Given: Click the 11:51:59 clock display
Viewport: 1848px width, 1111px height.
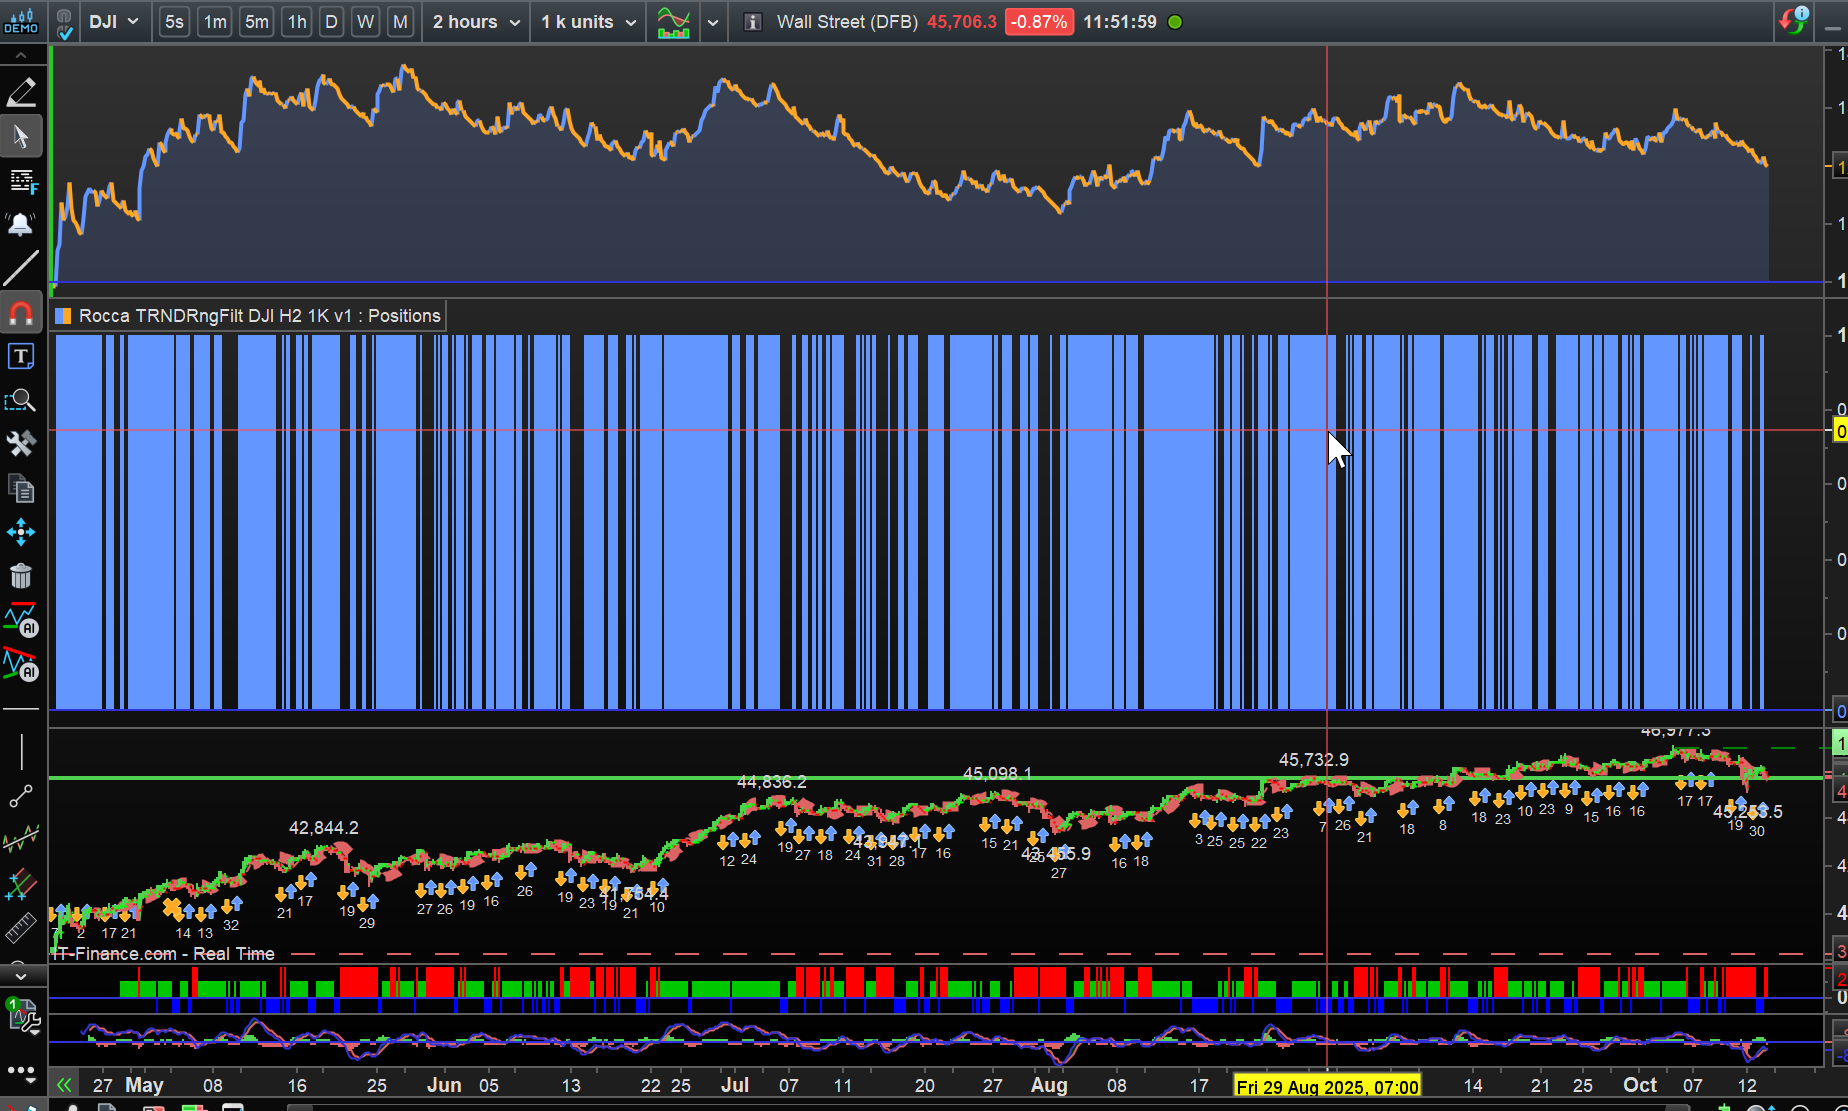Looking at the screenshot, I should tap(1120, 22).
